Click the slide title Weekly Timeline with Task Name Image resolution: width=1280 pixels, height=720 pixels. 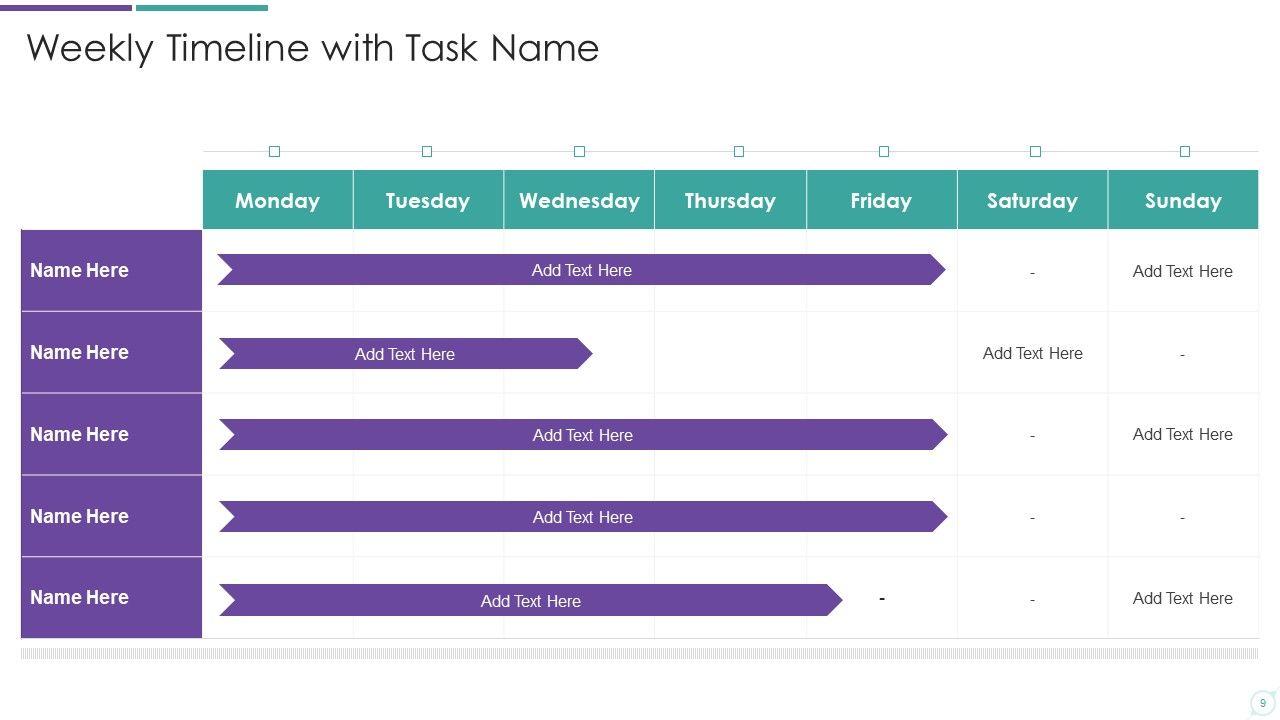click(x=312, y=48)
